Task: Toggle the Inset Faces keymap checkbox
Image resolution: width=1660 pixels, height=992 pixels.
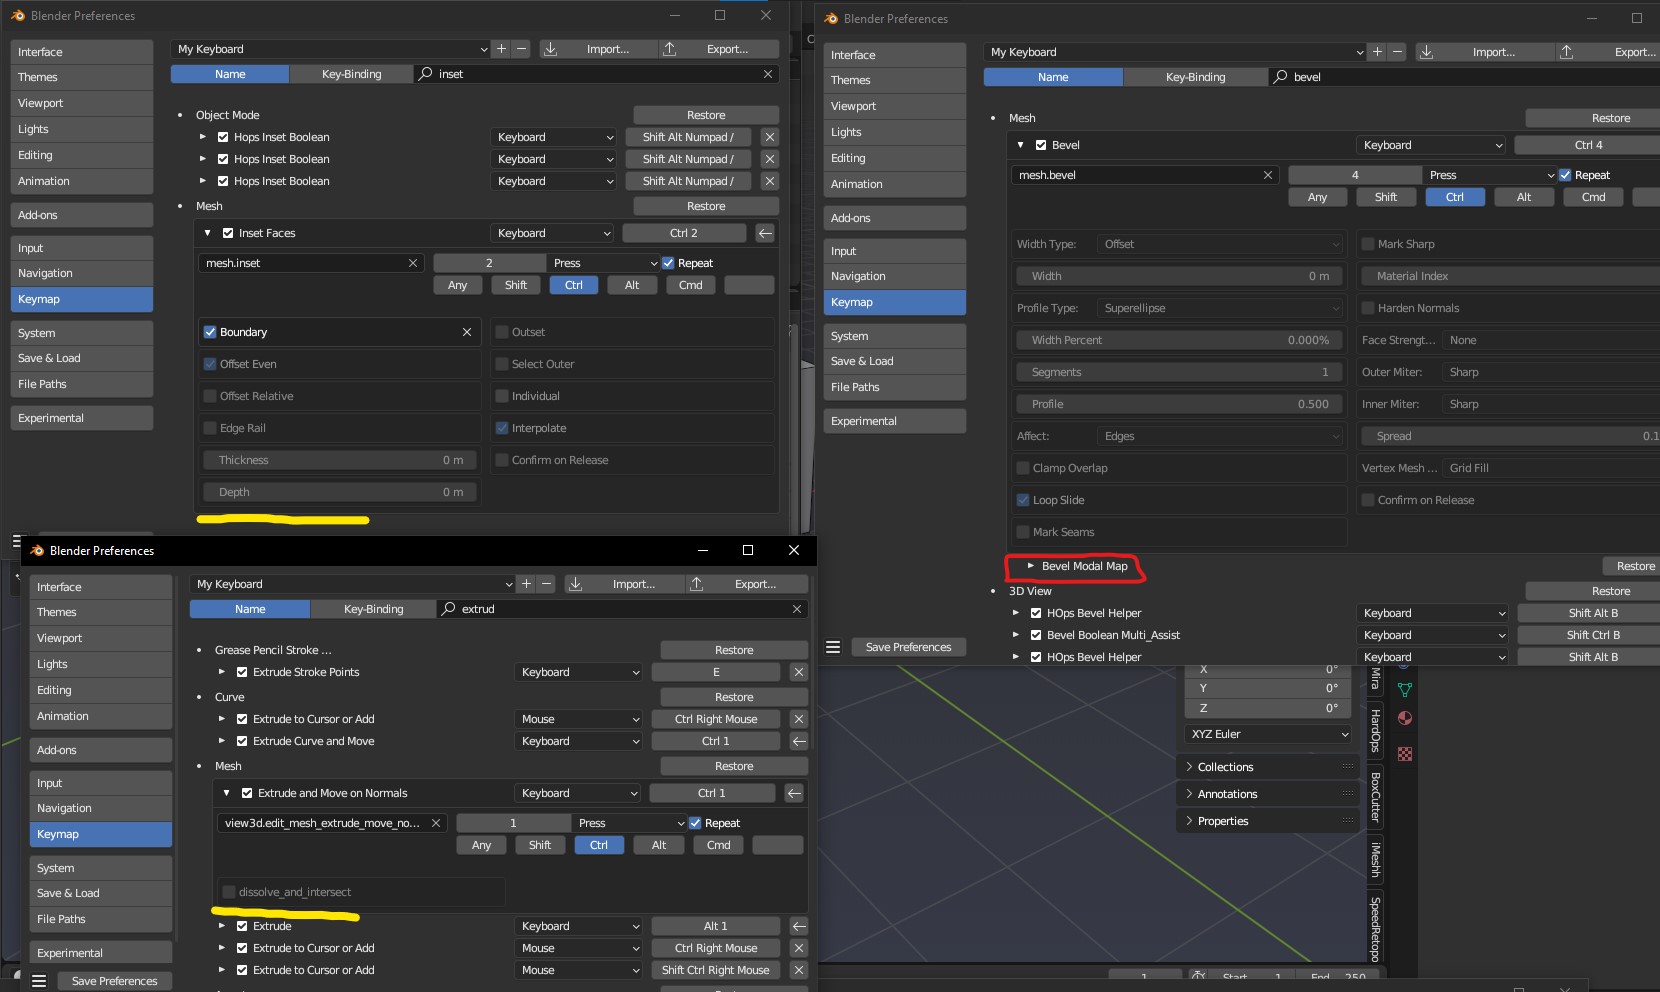Action: pyautogui.click(x=228, y=233)
